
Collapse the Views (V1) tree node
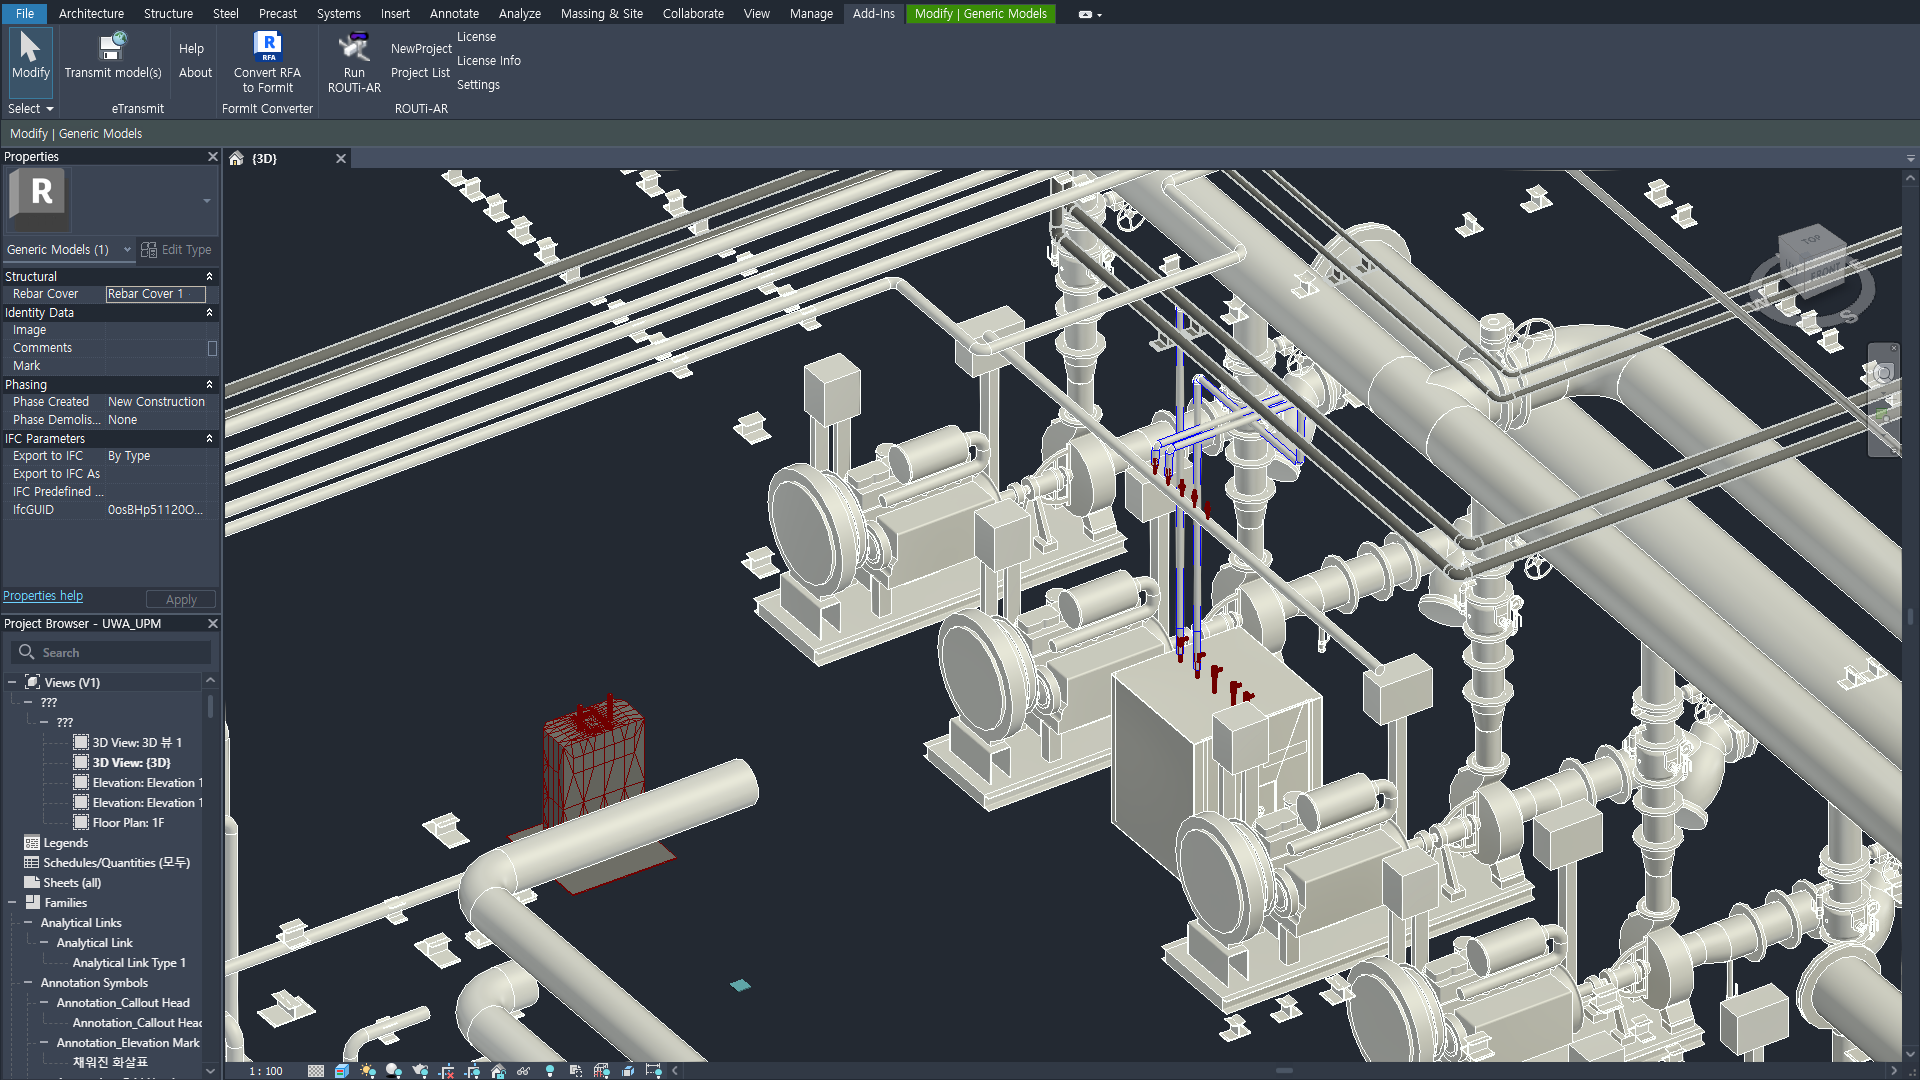pyautogui.click(x=12, y=683)
